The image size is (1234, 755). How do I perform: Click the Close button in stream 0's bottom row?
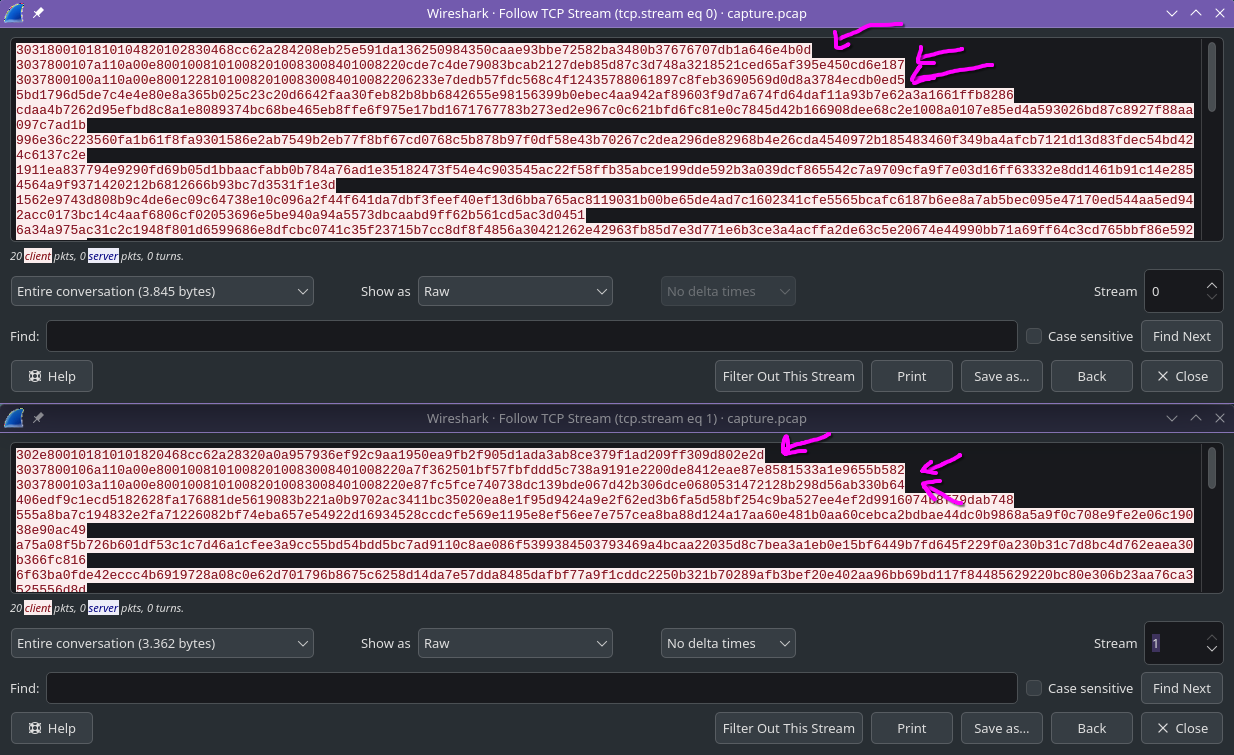(x=1182, y=376)
